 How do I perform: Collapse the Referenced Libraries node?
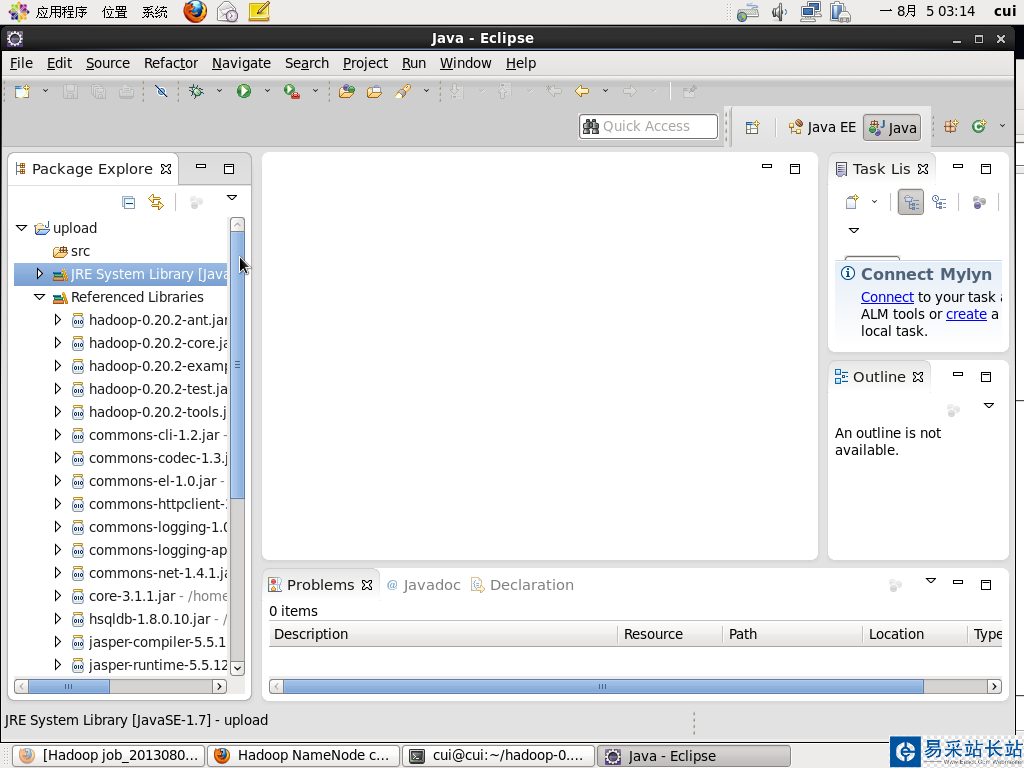39,297
